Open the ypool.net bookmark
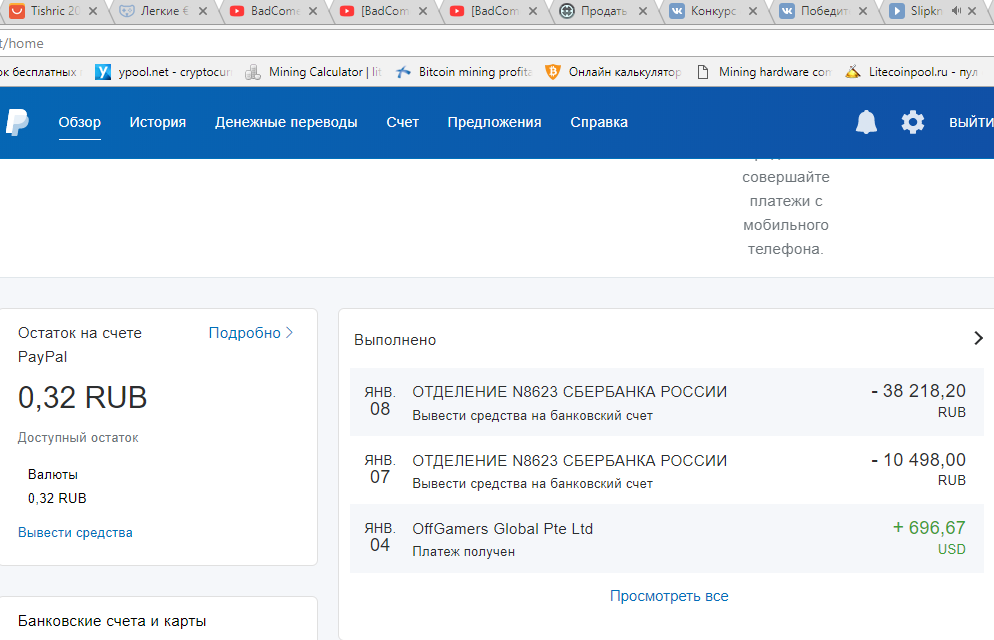The height and width of the screenshot is (640, 994). [x=164, y=72]
